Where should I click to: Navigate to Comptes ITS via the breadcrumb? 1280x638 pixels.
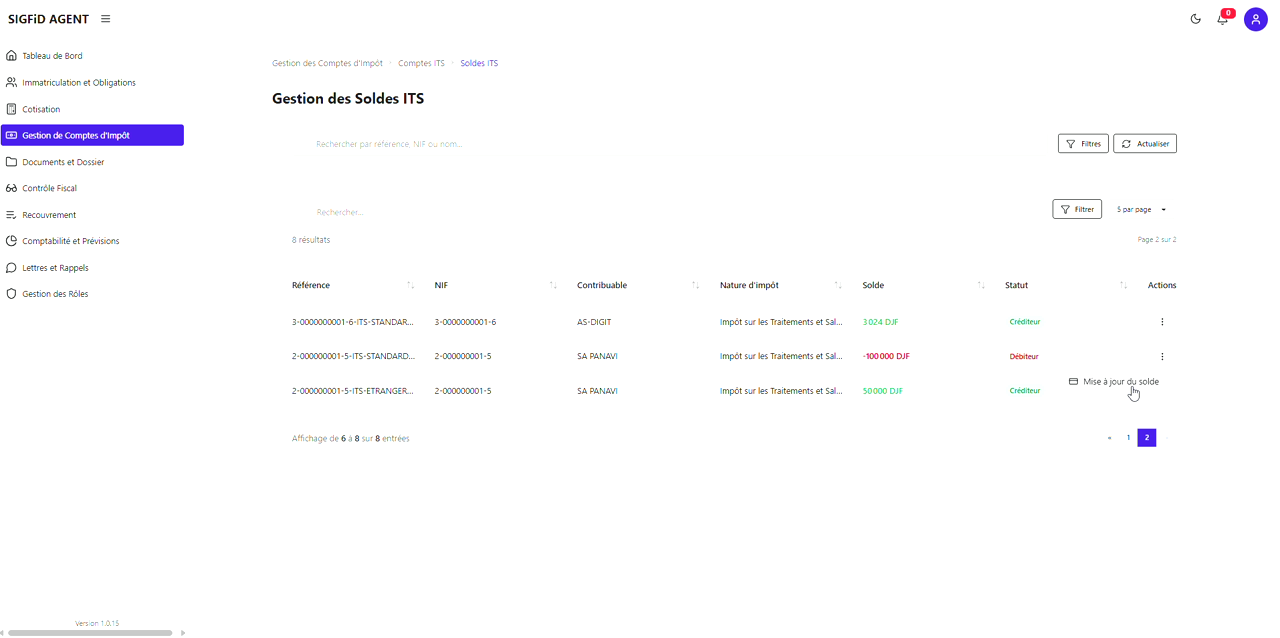(421, 63)
